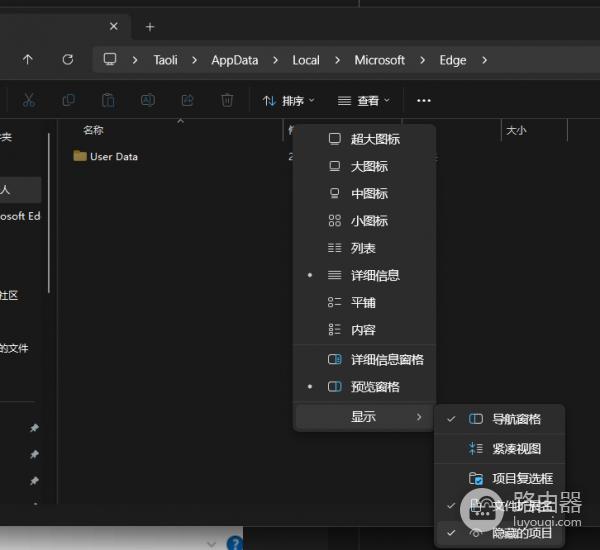This screenshot has height=550, width=600.
Task: Click Local in the address path
Action: pyautogui.click(x=306, y=60)
